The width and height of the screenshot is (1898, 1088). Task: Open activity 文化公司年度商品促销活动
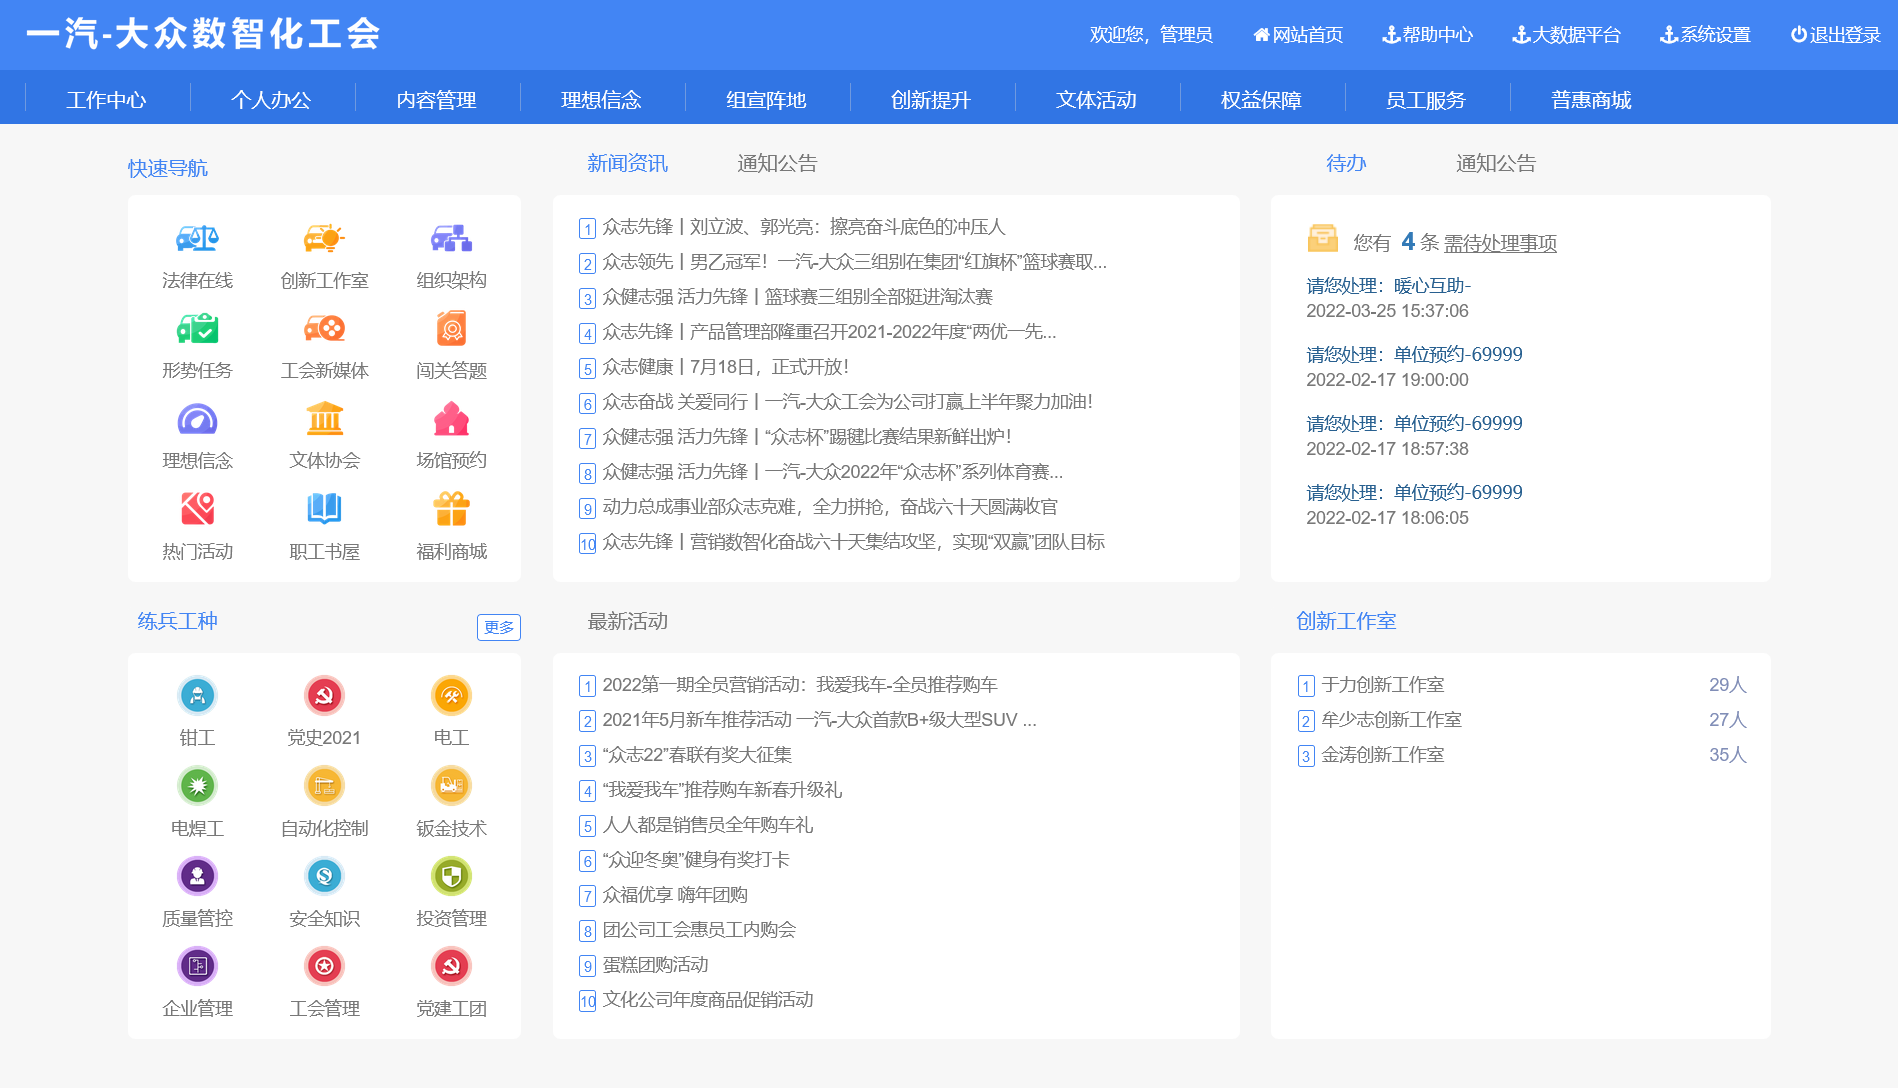[x=707, y=1000]
